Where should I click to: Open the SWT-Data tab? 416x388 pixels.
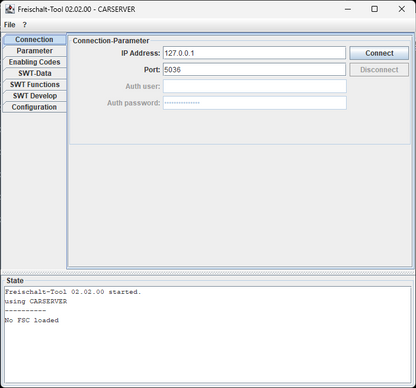[x=34, y=73]
